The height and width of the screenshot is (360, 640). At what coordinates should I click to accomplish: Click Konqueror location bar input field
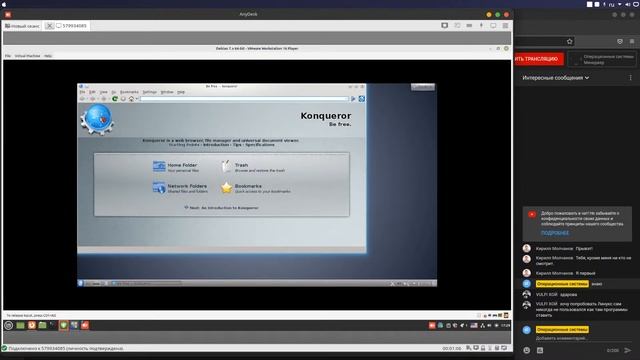(244, 99)
